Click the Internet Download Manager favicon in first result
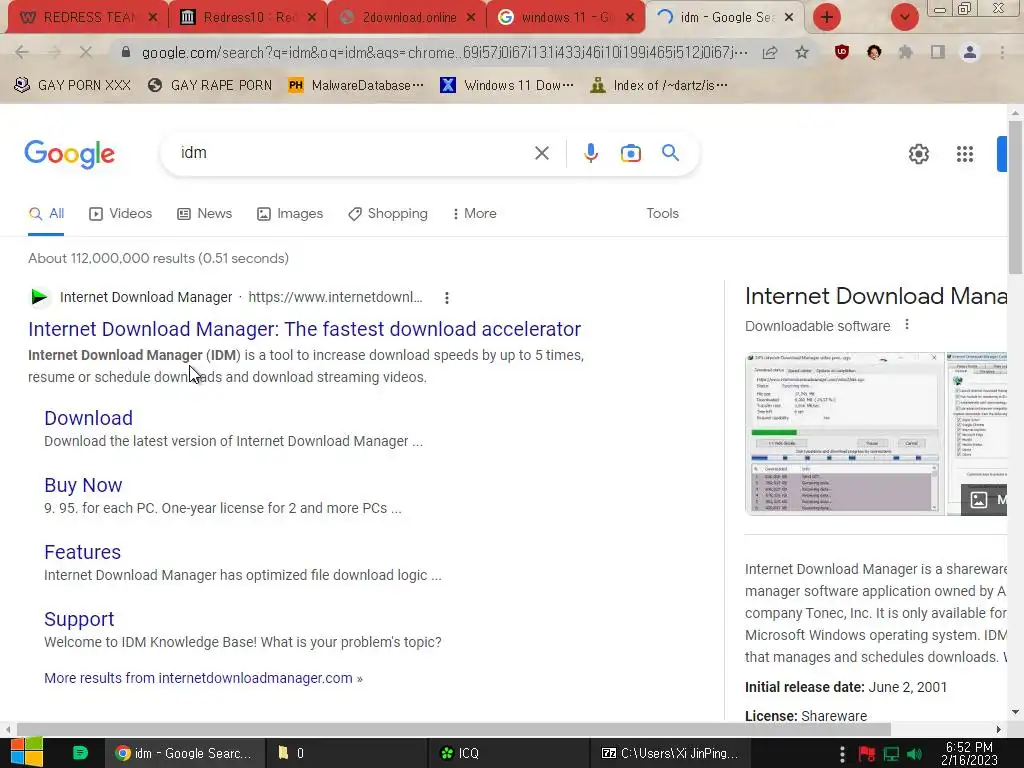Image resolution: width=1024 pixels, height=768 pixels. [39, 297]
